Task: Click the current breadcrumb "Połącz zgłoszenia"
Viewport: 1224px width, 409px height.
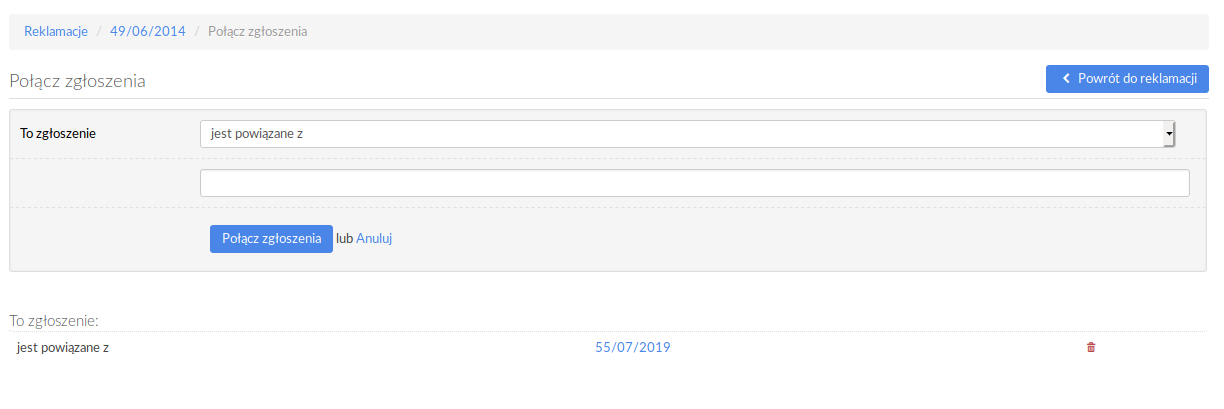Action: [257, 32]
